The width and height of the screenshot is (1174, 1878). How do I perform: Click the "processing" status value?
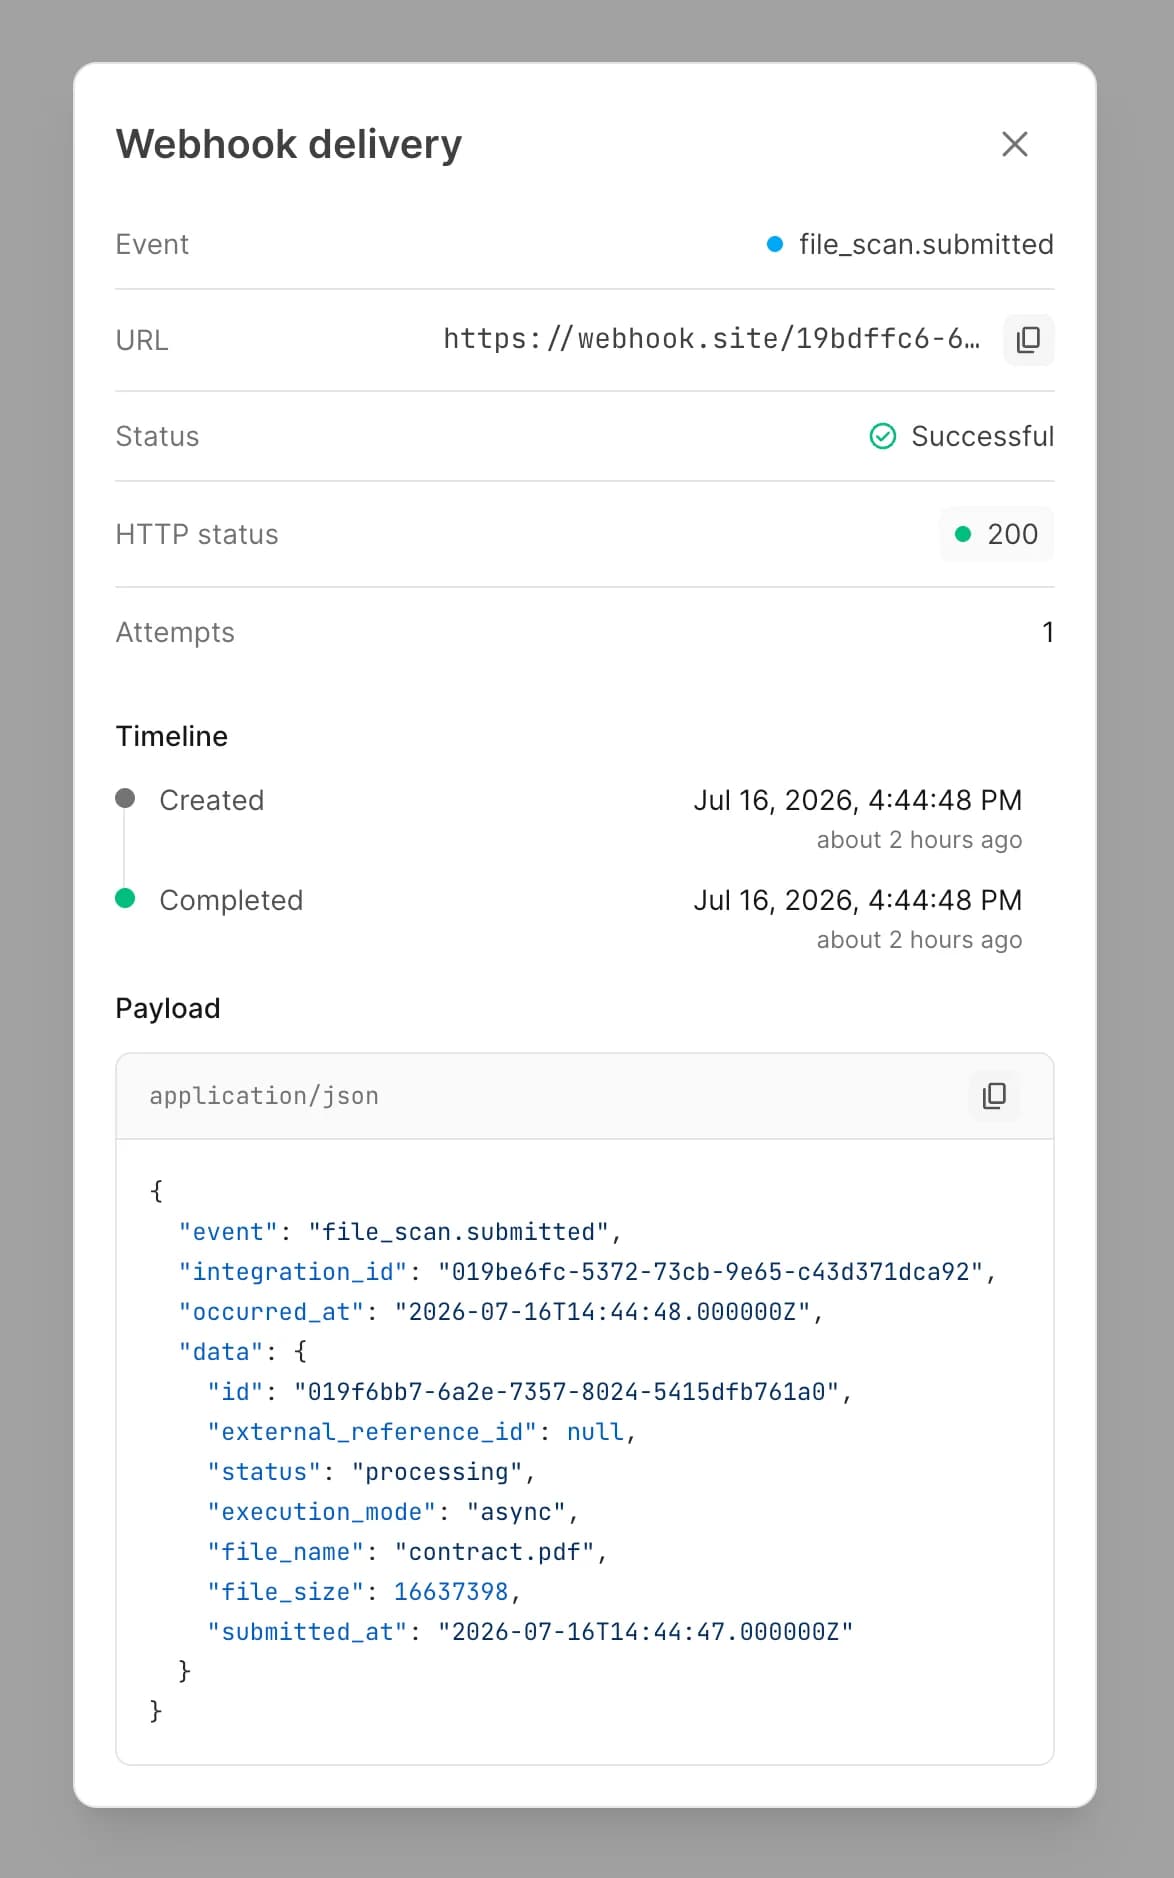pyautogui.click(x=437, y=1472)
